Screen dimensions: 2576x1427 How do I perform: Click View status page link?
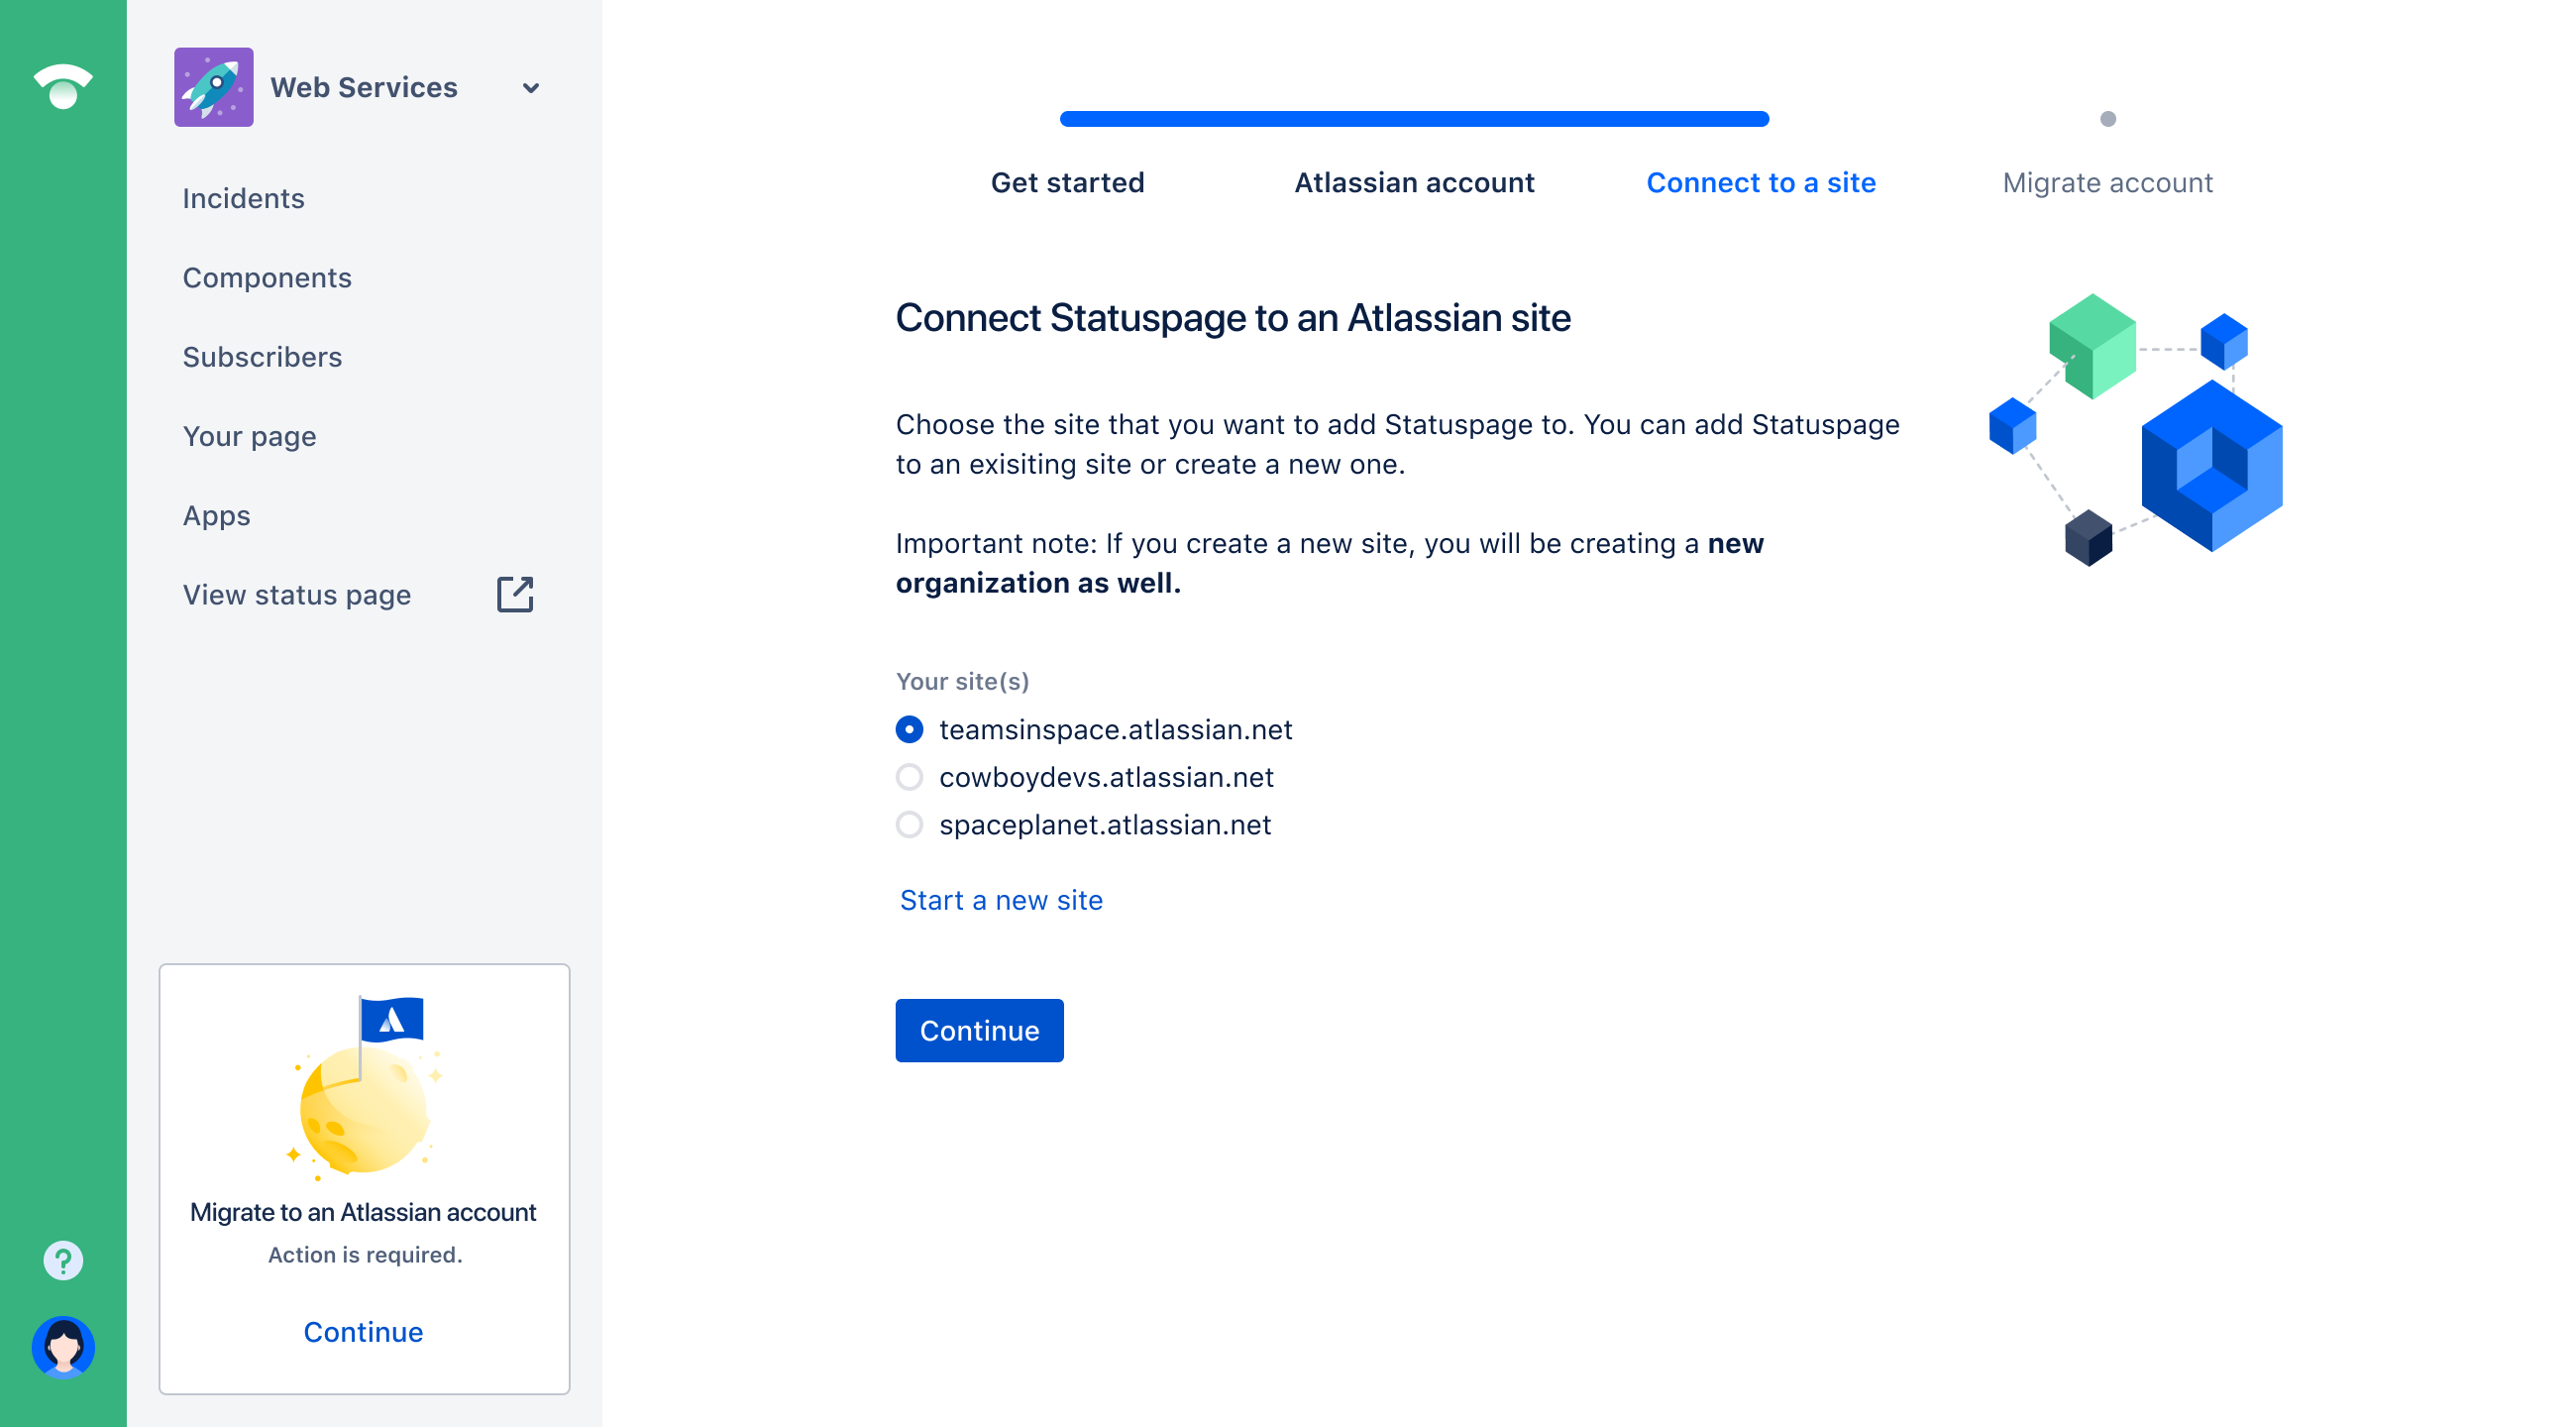[x=297, y=595]
